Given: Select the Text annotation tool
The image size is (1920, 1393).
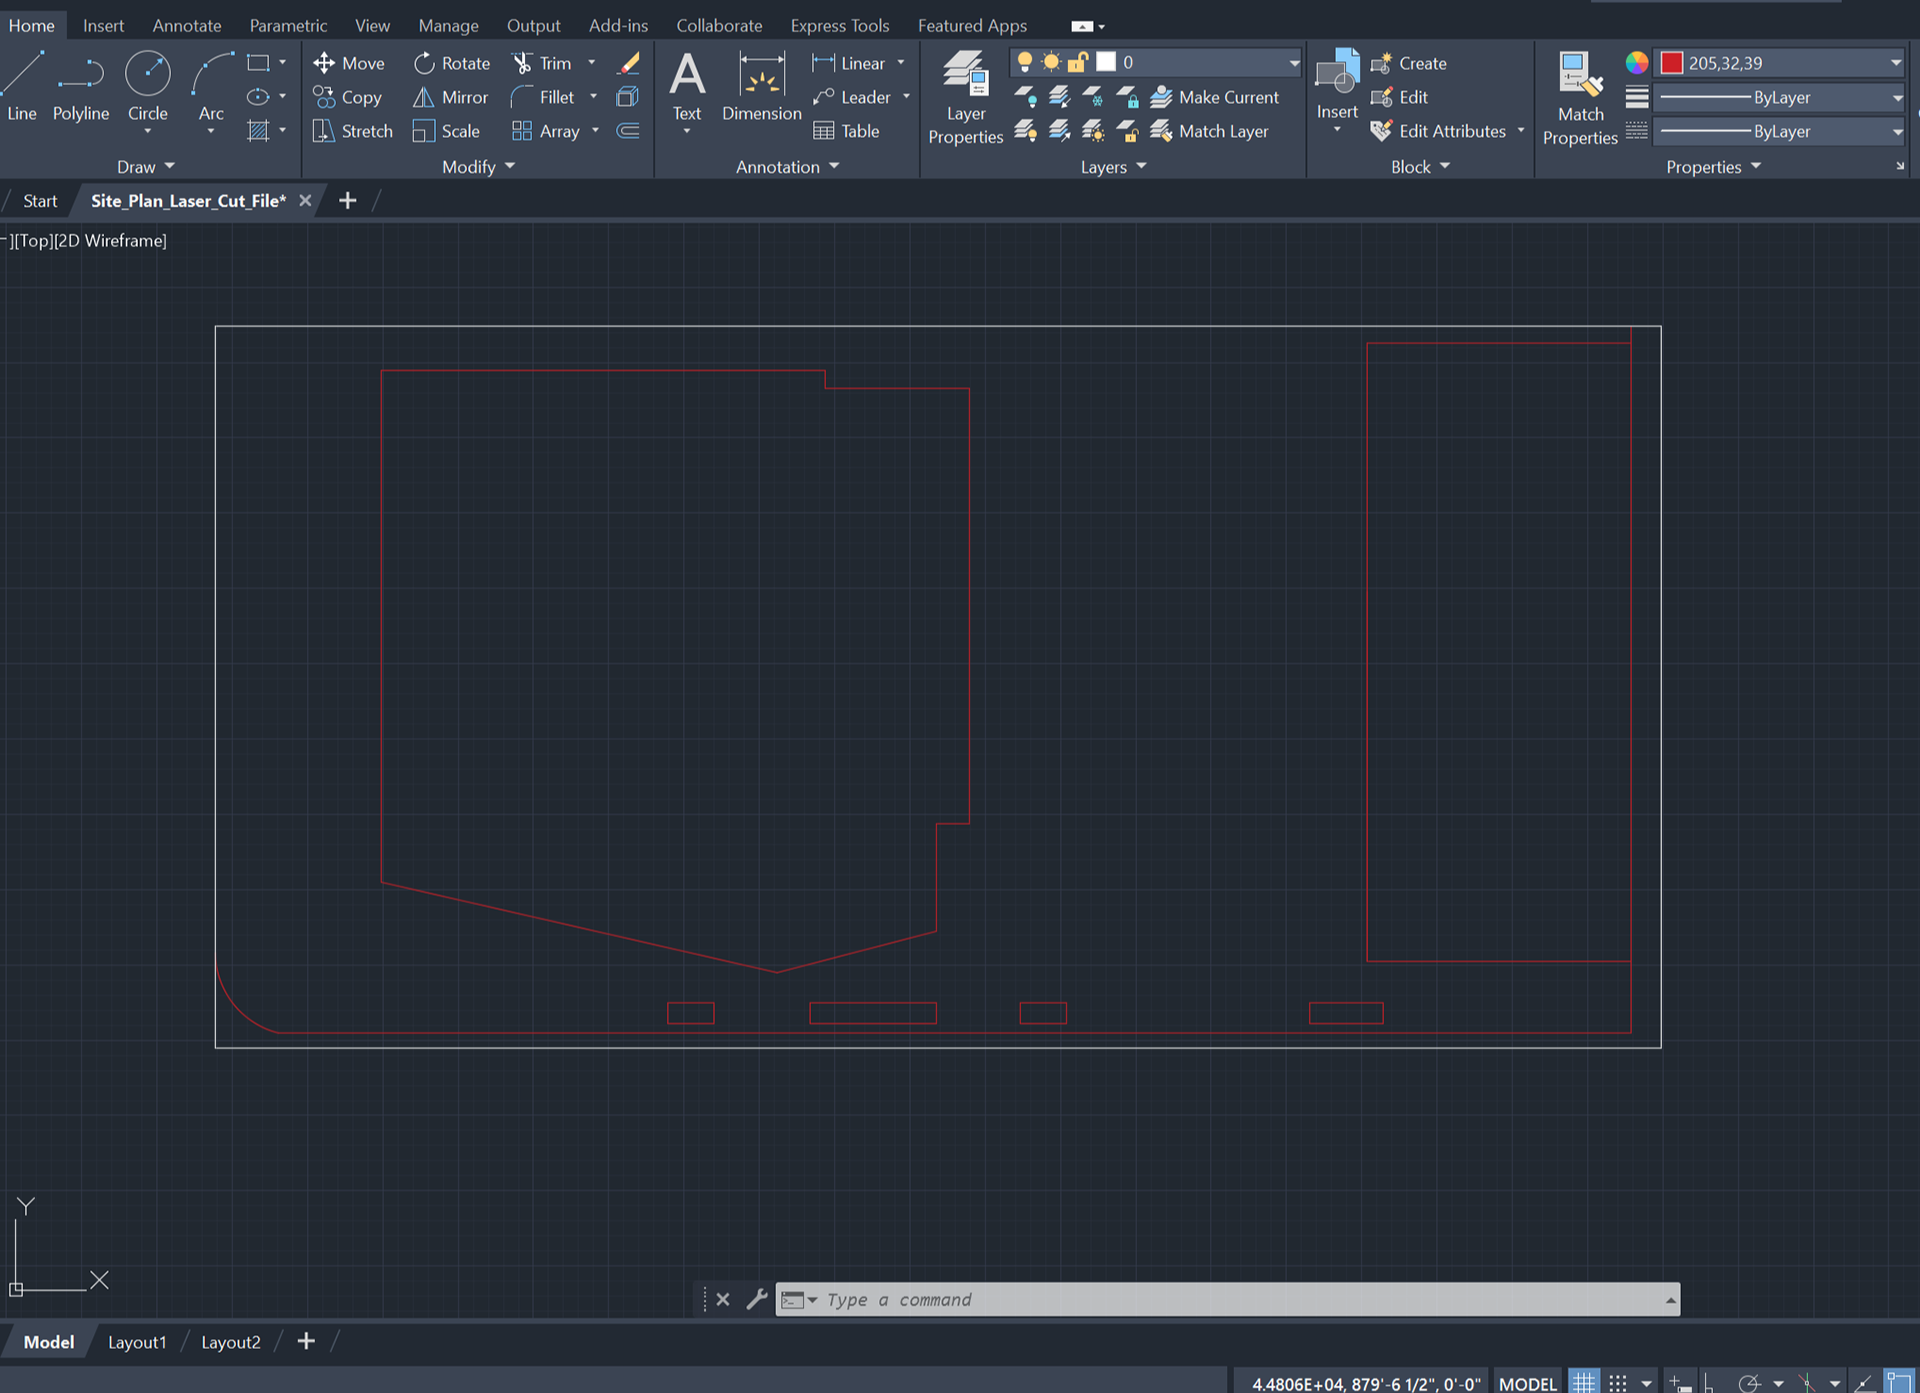Looking at the screenshot, I should pyautogui.click(x=687, y=87).
